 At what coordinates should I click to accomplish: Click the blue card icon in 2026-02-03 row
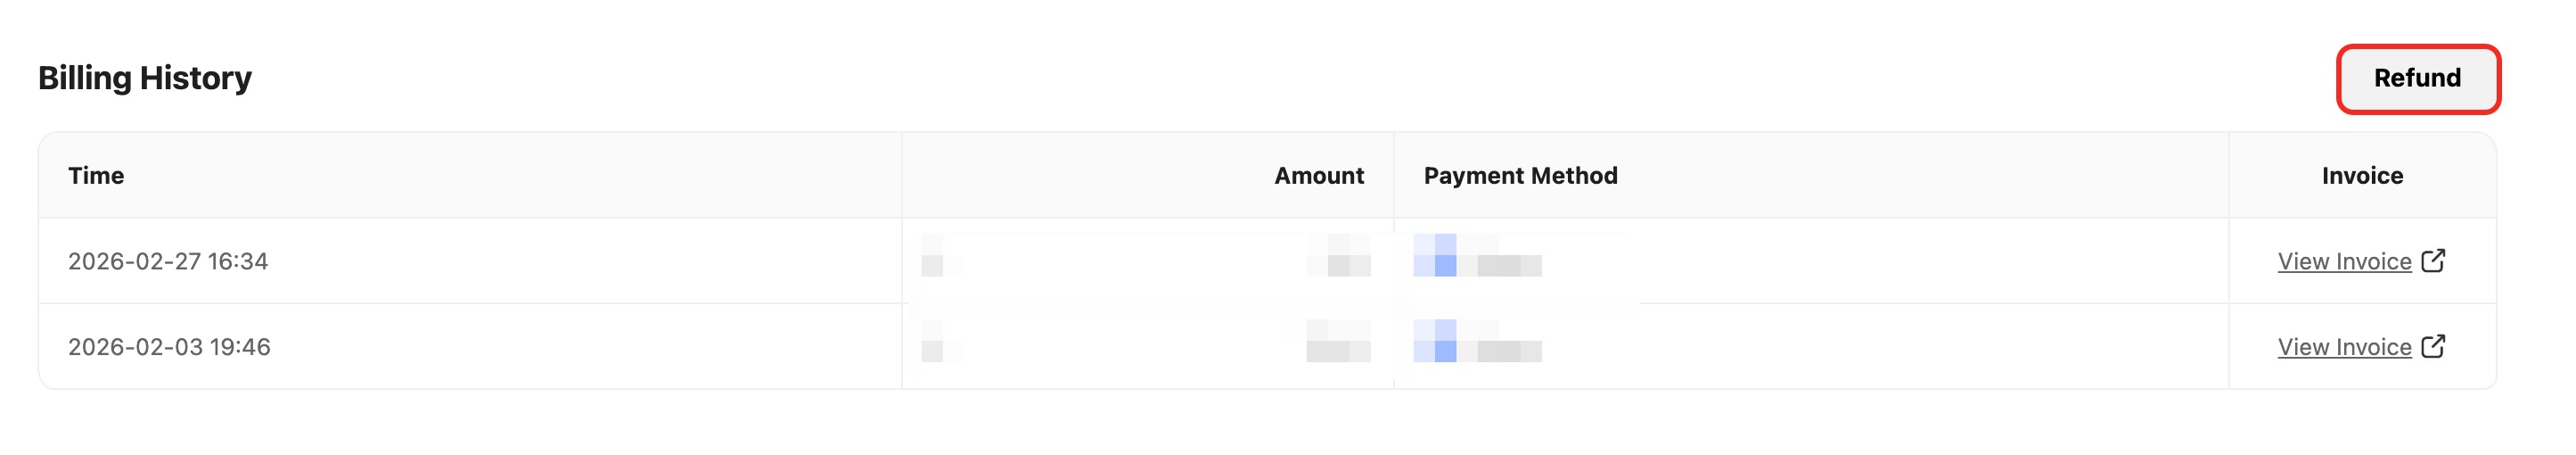click(1435, 342)
